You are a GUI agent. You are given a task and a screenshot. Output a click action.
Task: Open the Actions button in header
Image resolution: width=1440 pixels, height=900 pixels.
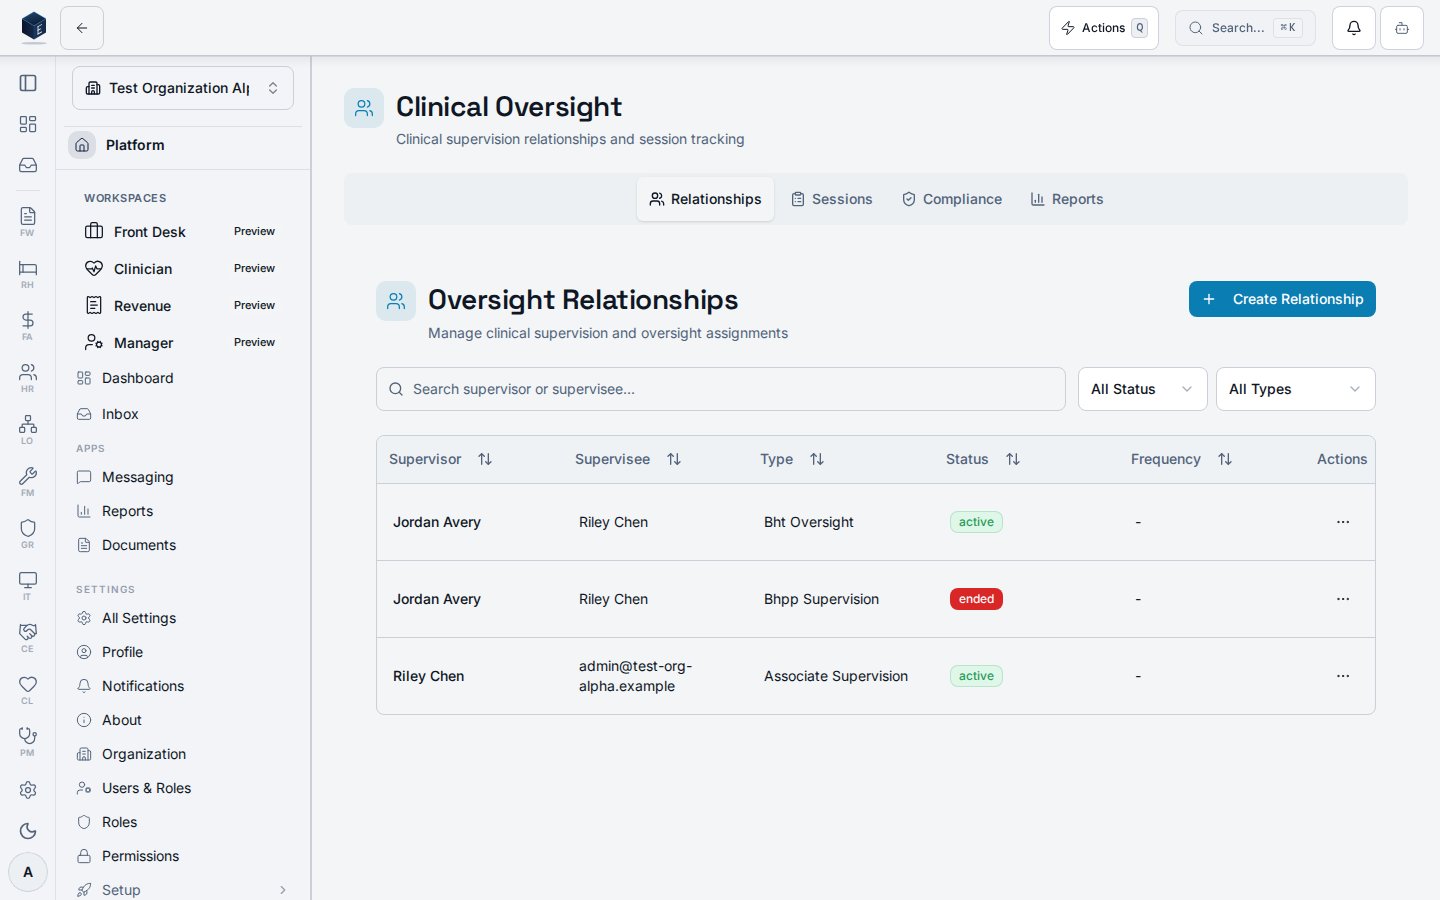[x=1104, y=28]
